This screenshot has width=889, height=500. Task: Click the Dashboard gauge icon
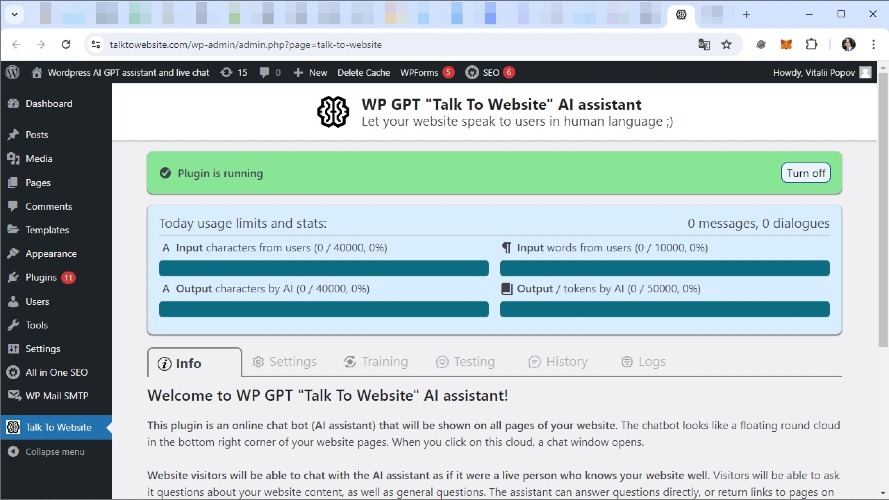(x=13, y=104)
